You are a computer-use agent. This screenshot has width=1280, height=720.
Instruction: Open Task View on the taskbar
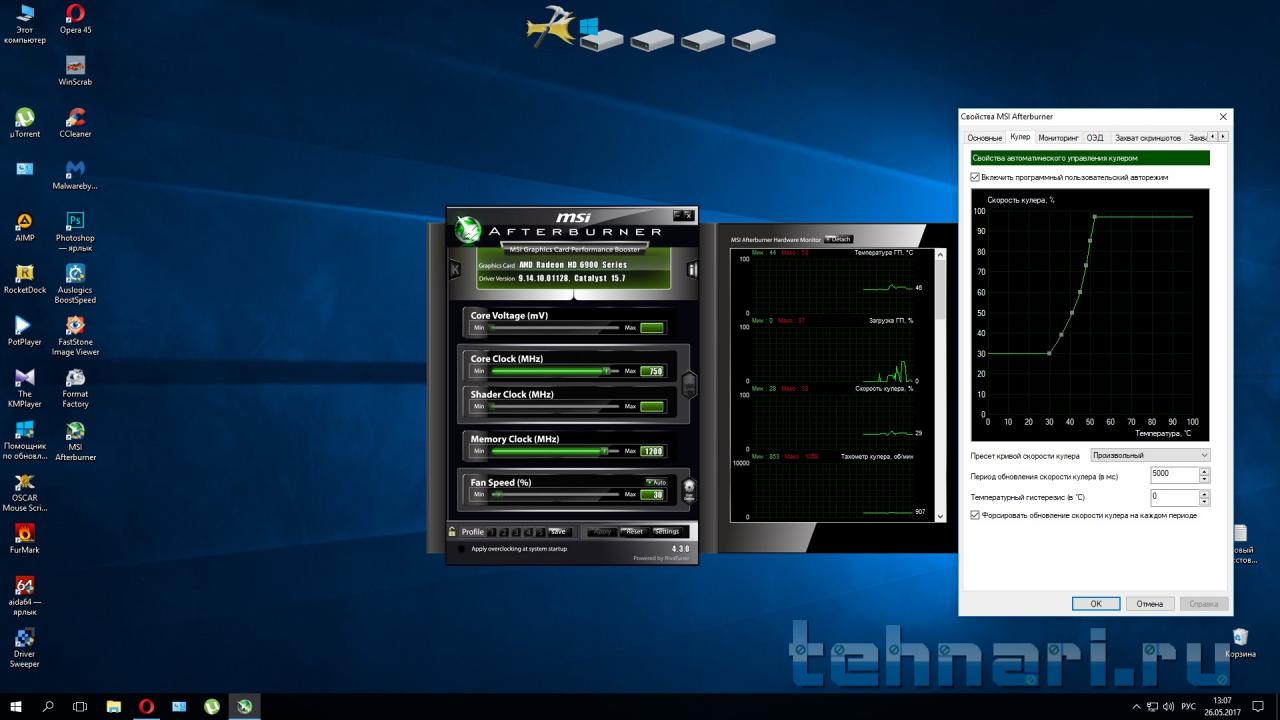pos(80,706)
